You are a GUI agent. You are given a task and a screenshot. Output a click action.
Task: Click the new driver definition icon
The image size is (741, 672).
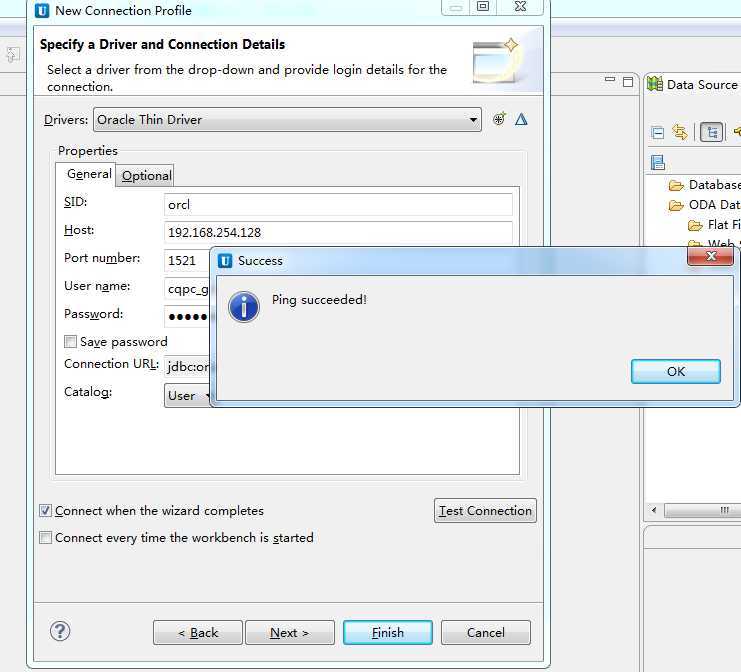[x=499, y=119]
